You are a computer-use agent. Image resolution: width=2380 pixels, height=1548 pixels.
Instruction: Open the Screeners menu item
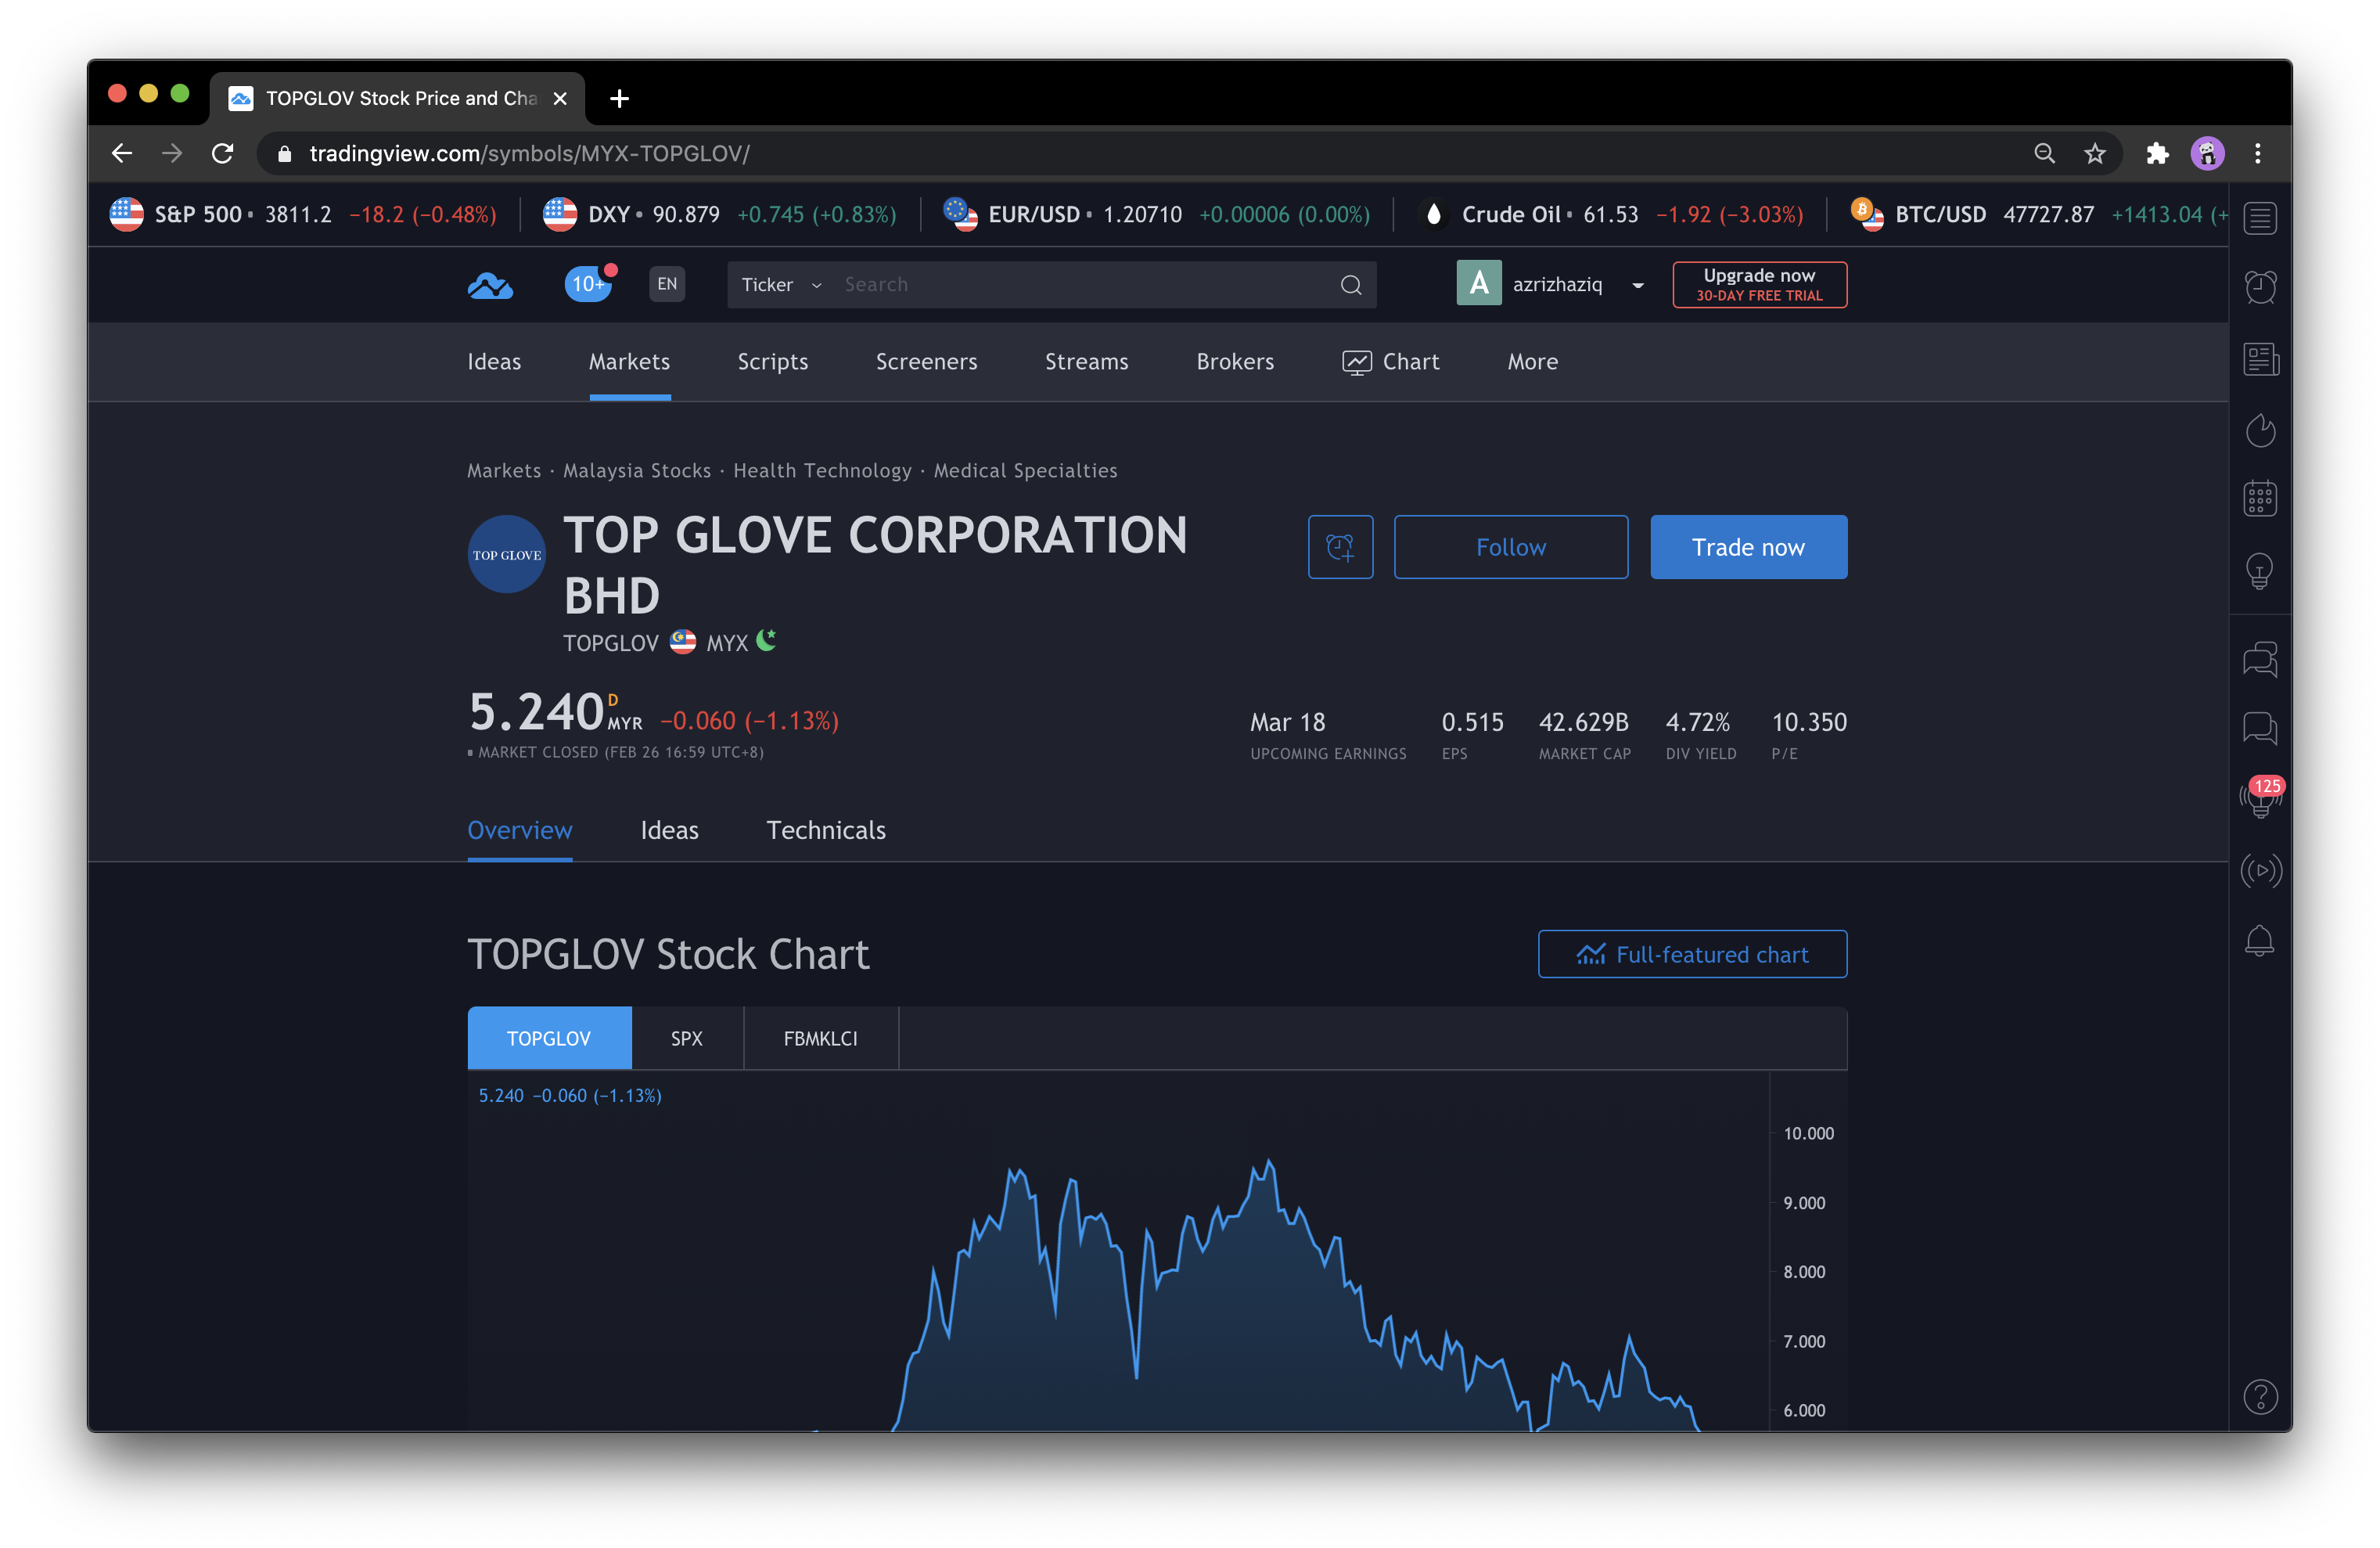(926, 361)
